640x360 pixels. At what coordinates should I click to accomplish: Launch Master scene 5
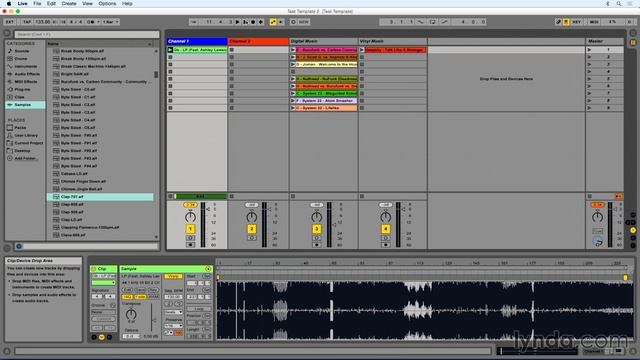pyautogui.click(x=589, y=79)
